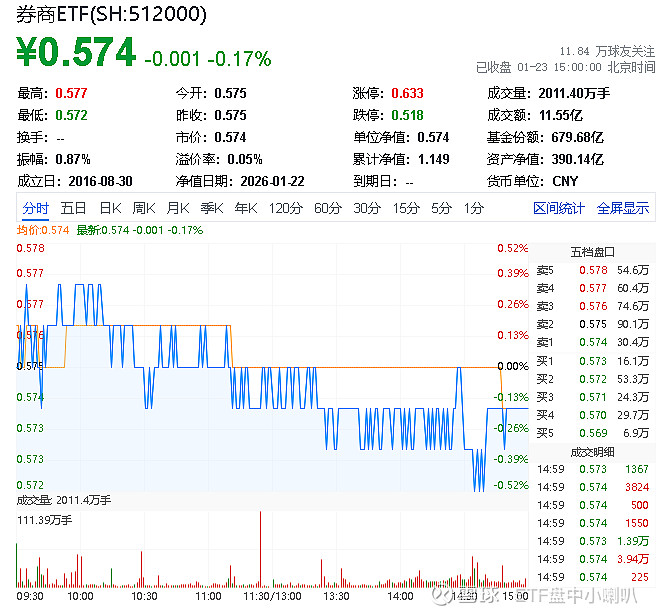Image resolution: width=656 pixels, height=615 pixels.
Task: Open 区间统计 range statistics
Action: click(x=559, y=208)
